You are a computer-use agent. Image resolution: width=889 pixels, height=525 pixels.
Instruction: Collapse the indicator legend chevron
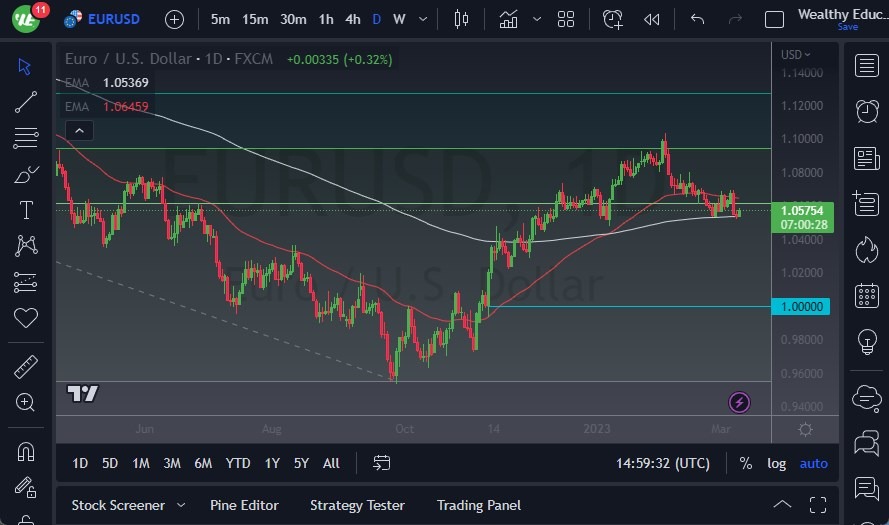pos(79,130)
